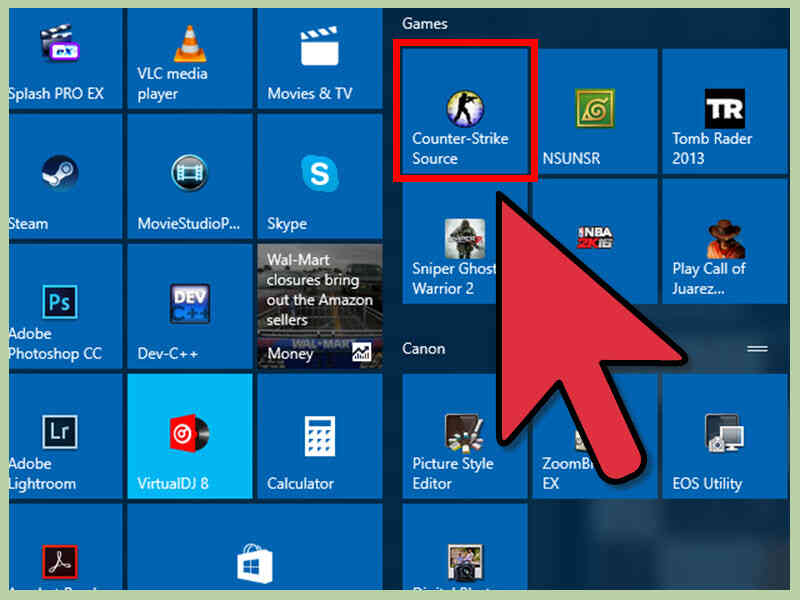Open the Adobe Acrobat Reader tile
The height and width of the screenshot is (600, 800).
tap(65, 547)
